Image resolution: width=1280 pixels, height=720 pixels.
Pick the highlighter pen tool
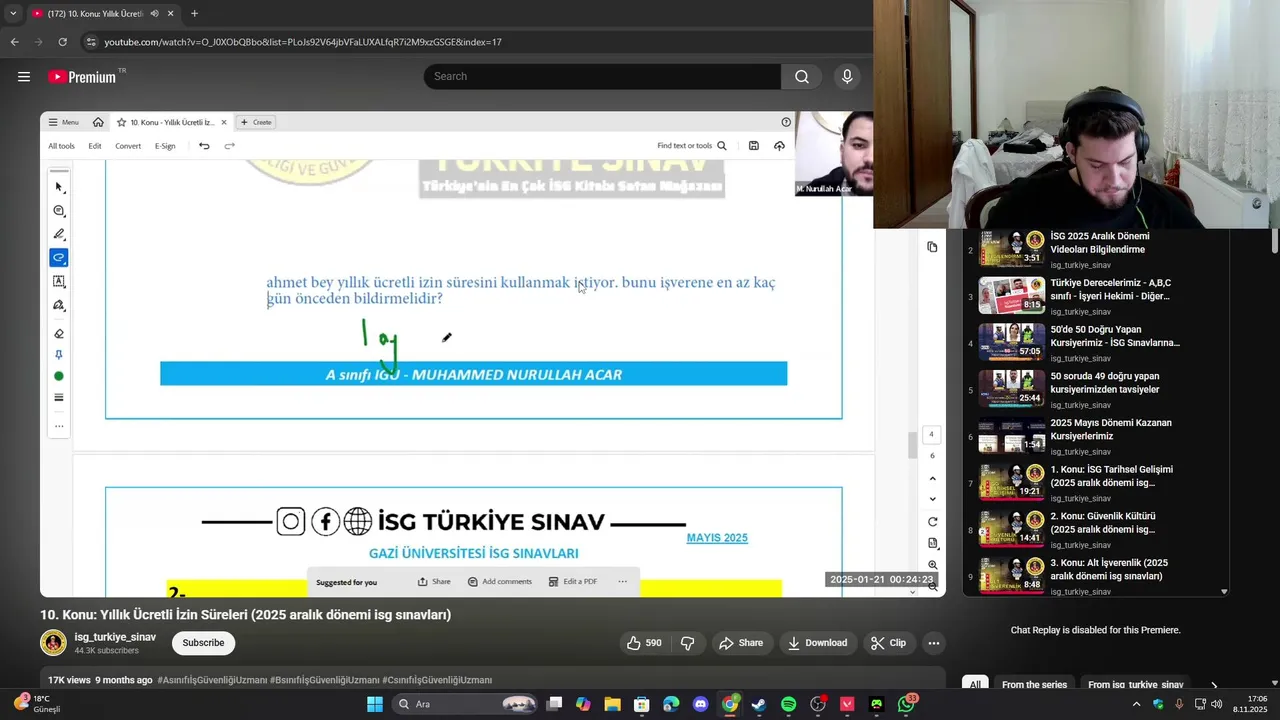(x=59, y=234)
